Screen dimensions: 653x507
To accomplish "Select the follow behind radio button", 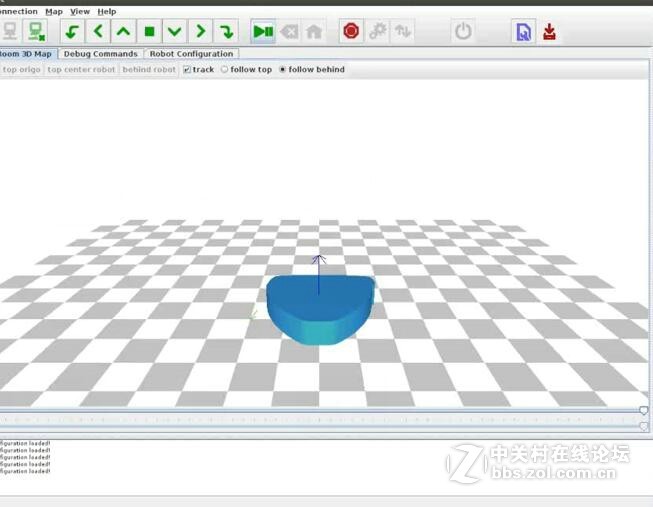I will click(283, 70).
